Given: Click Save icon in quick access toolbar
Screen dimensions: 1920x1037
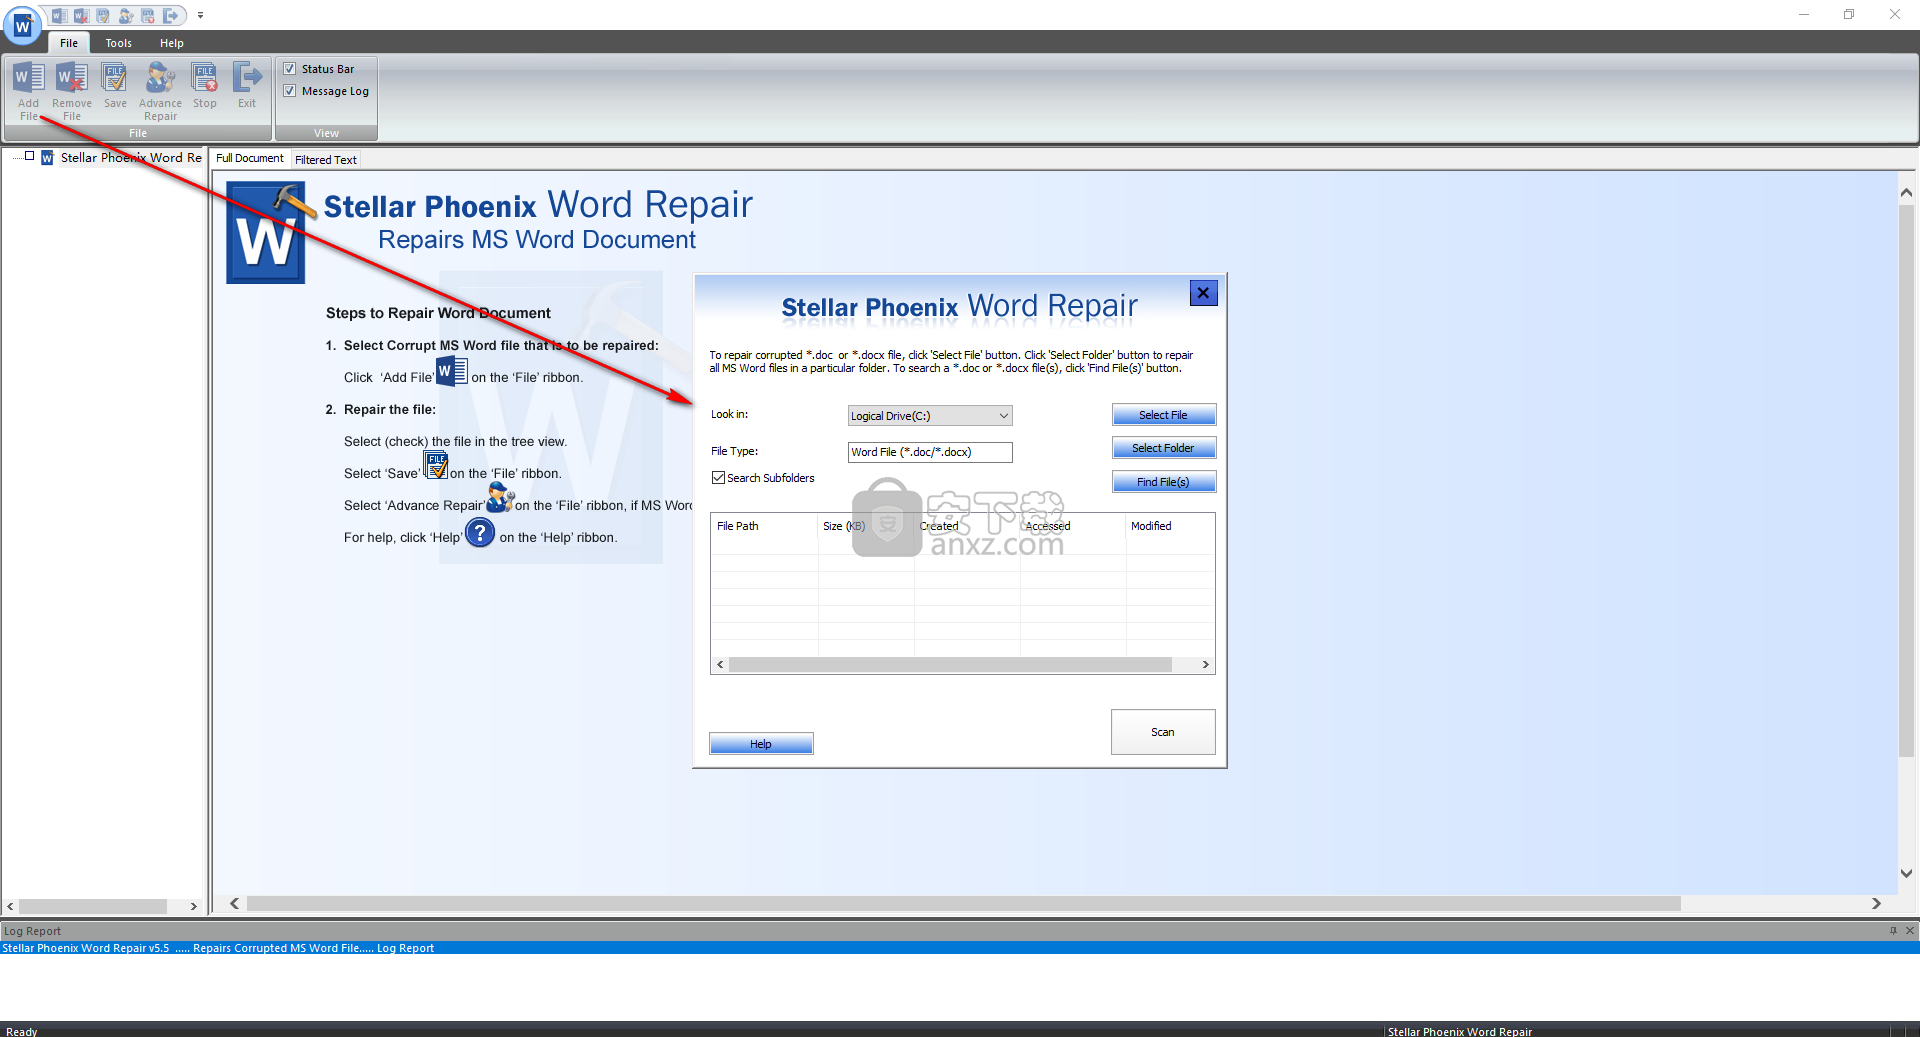Looking at the screenshot, I should 103,16.
